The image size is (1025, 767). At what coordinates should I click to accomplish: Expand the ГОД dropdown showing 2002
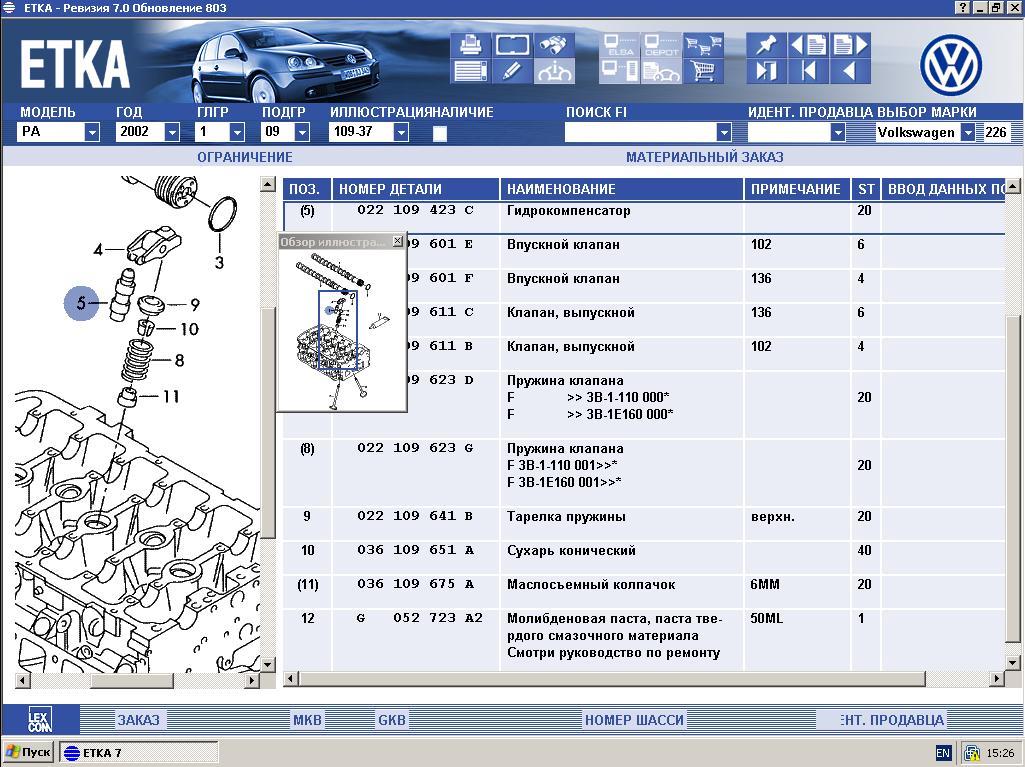(x=172, y=132)
